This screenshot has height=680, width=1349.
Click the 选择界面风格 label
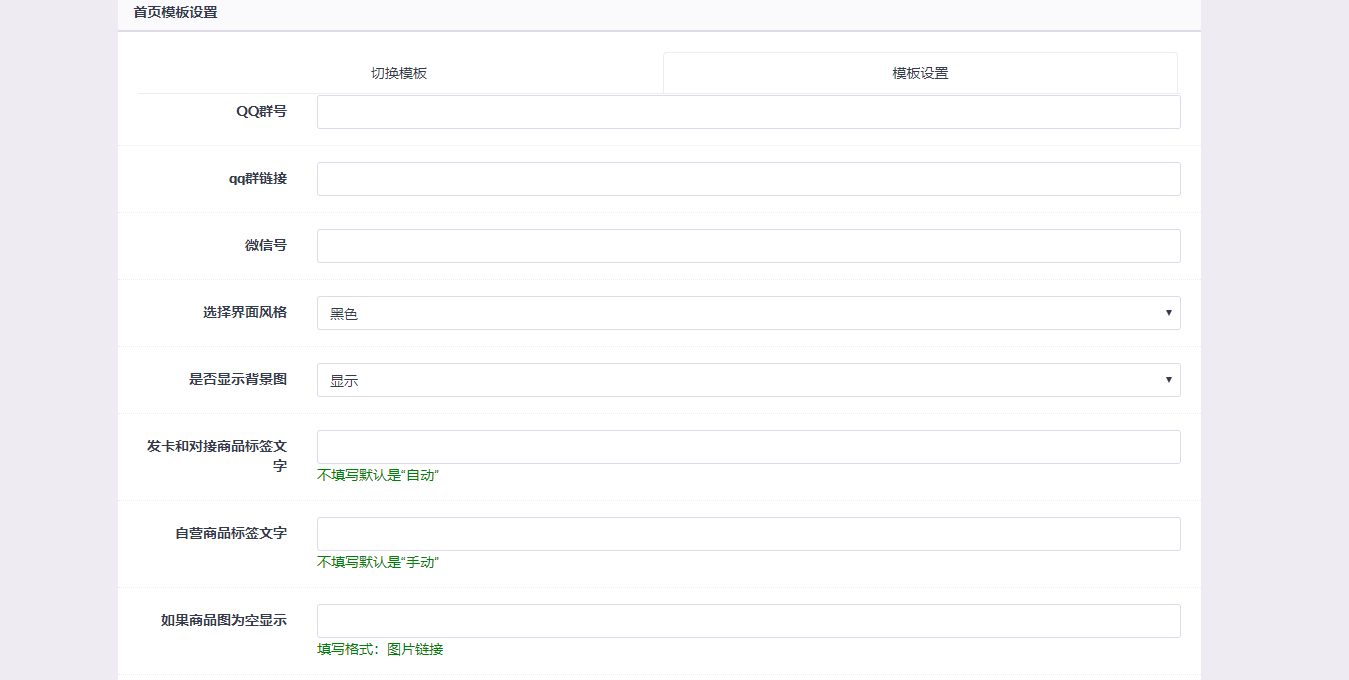[x=245, y=312]
